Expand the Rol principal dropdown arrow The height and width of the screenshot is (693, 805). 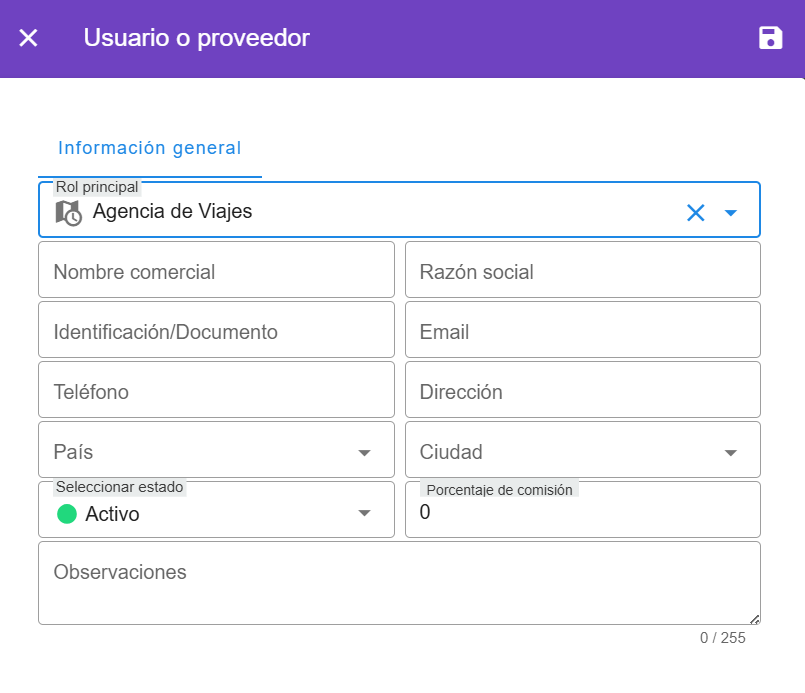[x=731, y=212]
